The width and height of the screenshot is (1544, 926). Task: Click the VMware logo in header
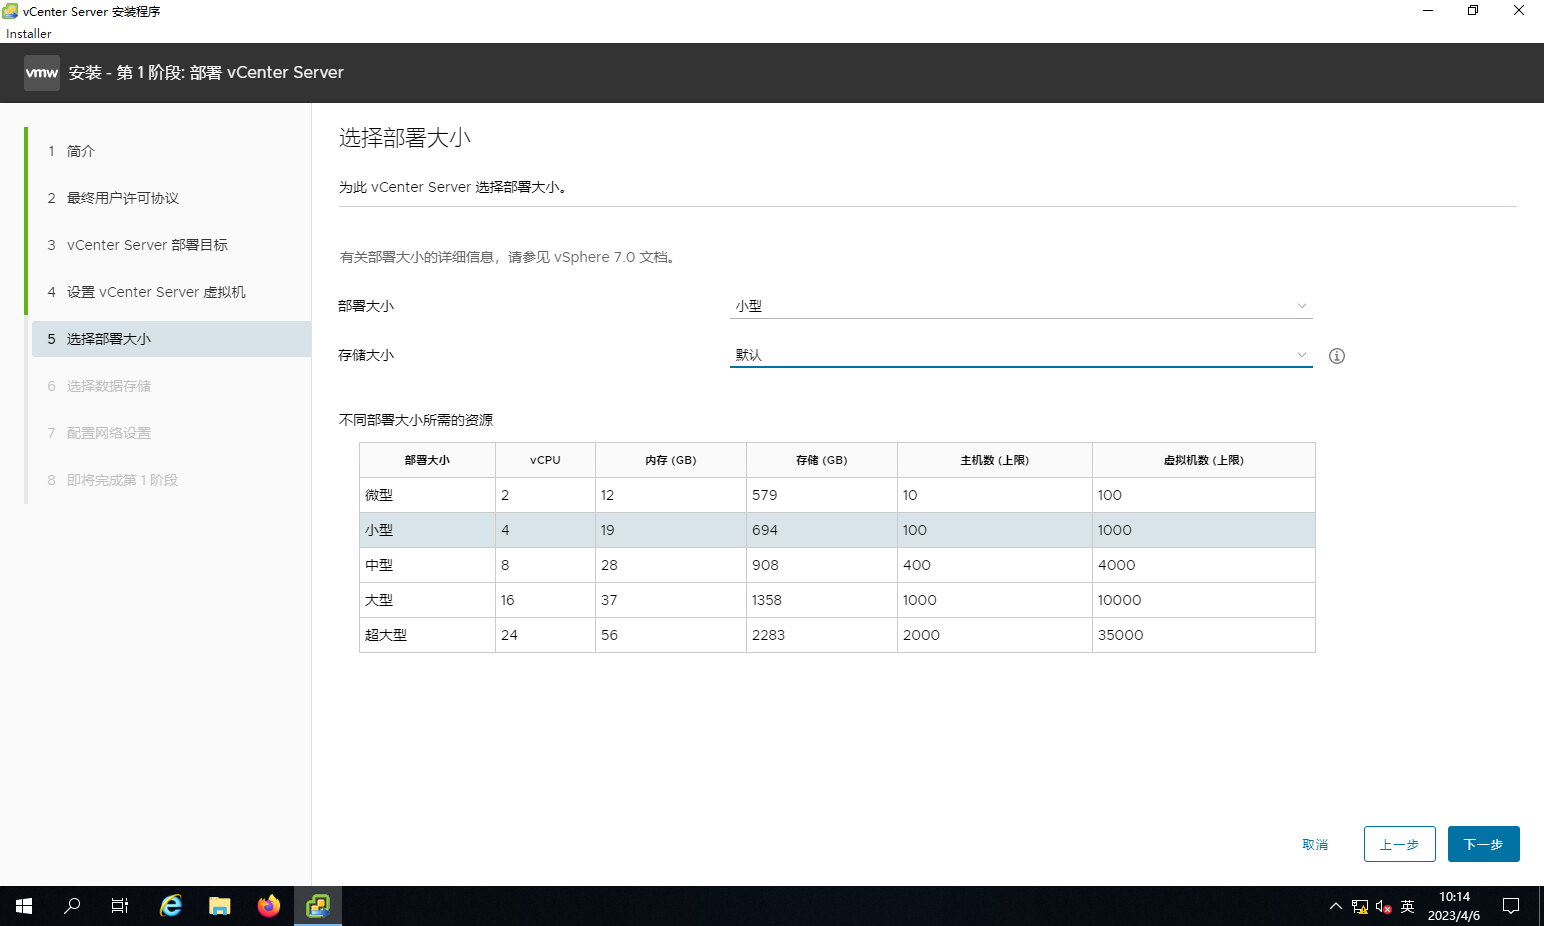tap(42, 73)
